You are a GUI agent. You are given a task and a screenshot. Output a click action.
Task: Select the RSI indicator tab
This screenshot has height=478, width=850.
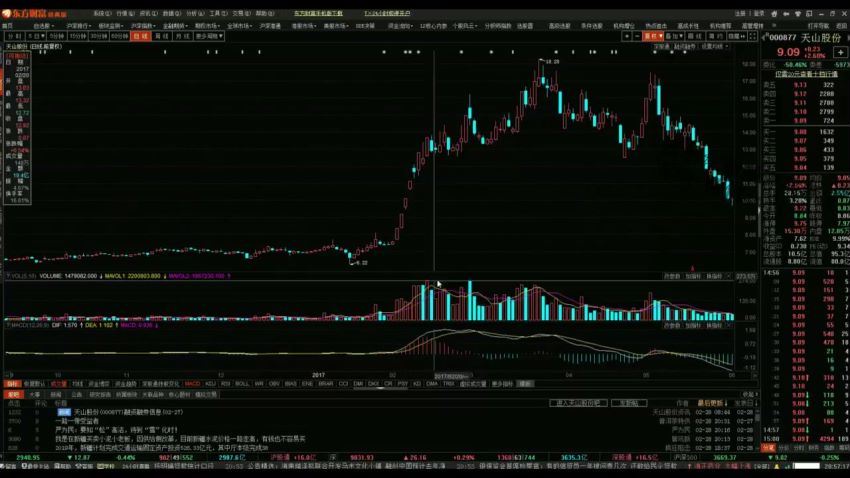(x=226, y=384)
